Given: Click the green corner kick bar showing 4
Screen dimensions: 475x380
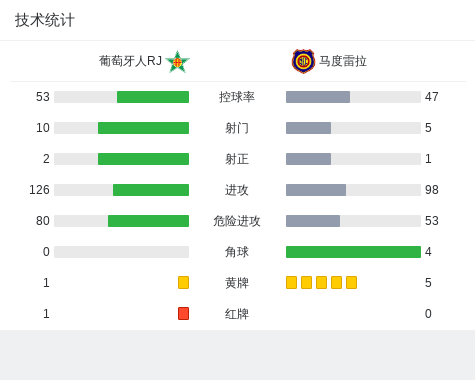Looking at the screenshot, I should 353,252.
